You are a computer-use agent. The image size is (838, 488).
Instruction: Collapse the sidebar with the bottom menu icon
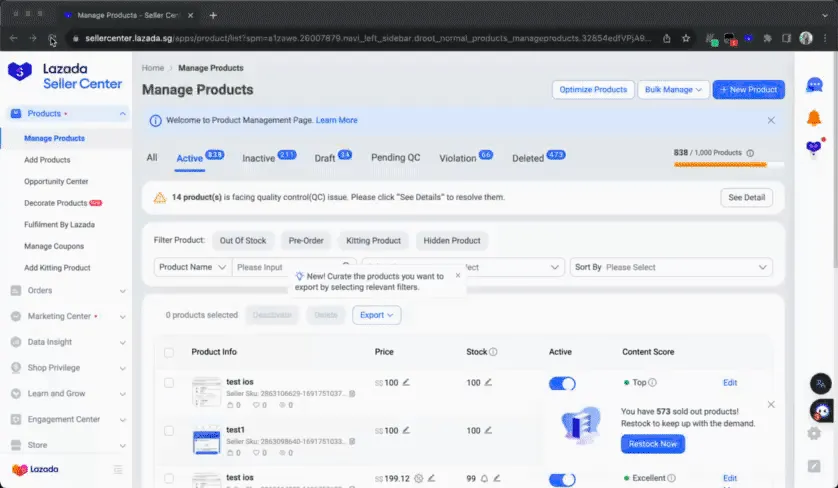click(x=118, y=469)
